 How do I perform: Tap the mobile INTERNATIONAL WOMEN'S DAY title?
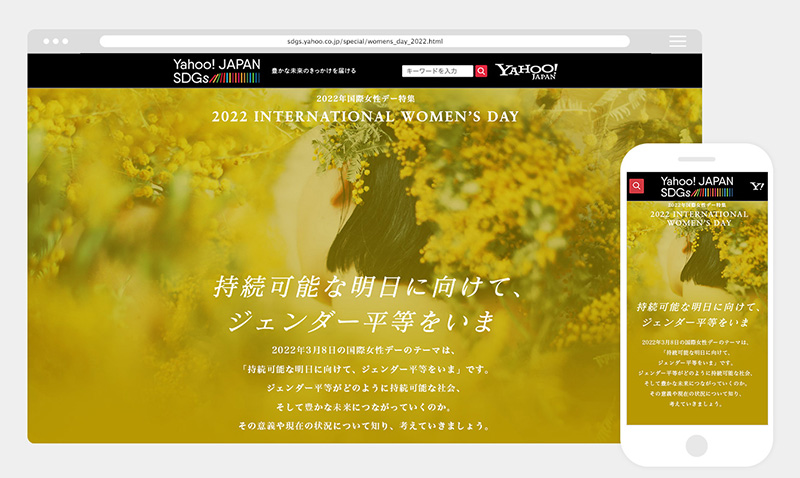697,220
